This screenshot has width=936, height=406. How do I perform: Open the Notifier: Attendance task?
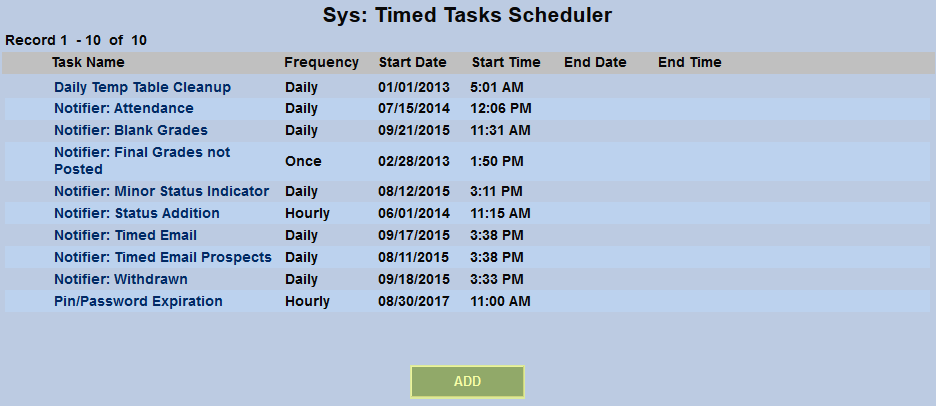[124, 108]
